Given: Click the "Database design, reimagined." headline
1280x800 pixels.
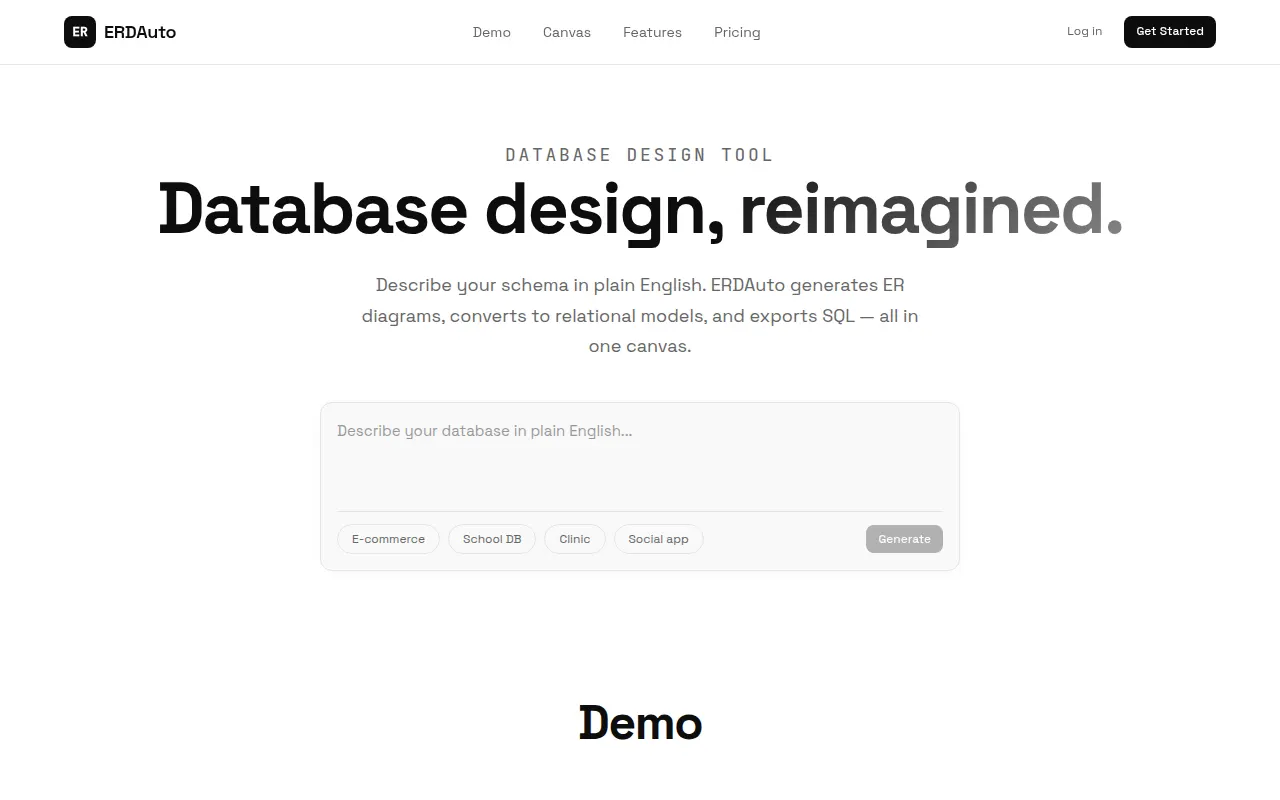Looking at the screenshot, I should pyautogui.click(x=640, y=210).
